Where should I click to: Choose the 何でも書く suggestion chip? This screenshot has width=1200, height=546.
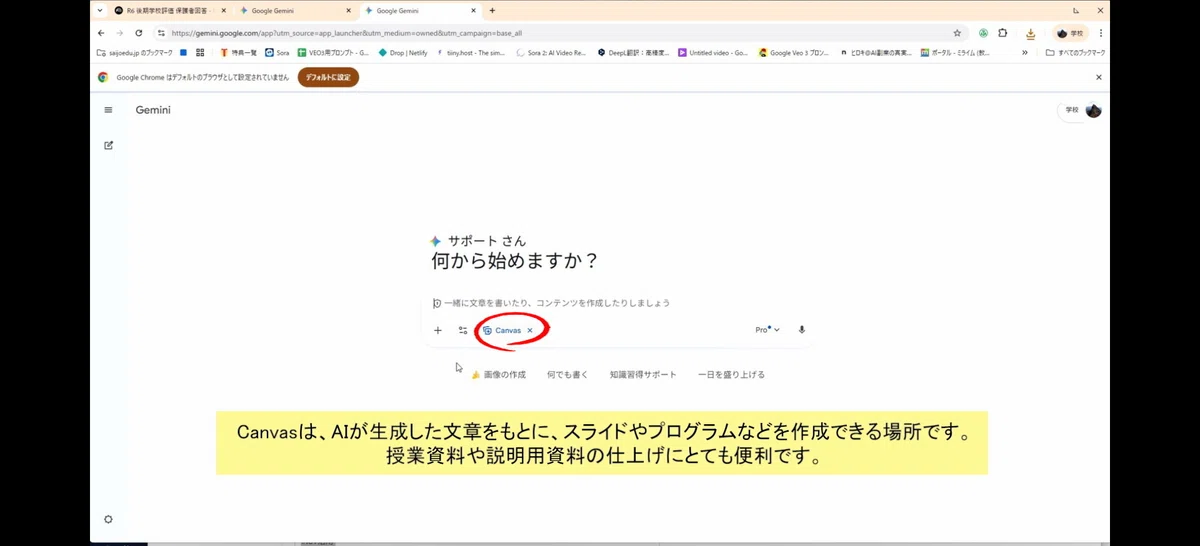567,375
